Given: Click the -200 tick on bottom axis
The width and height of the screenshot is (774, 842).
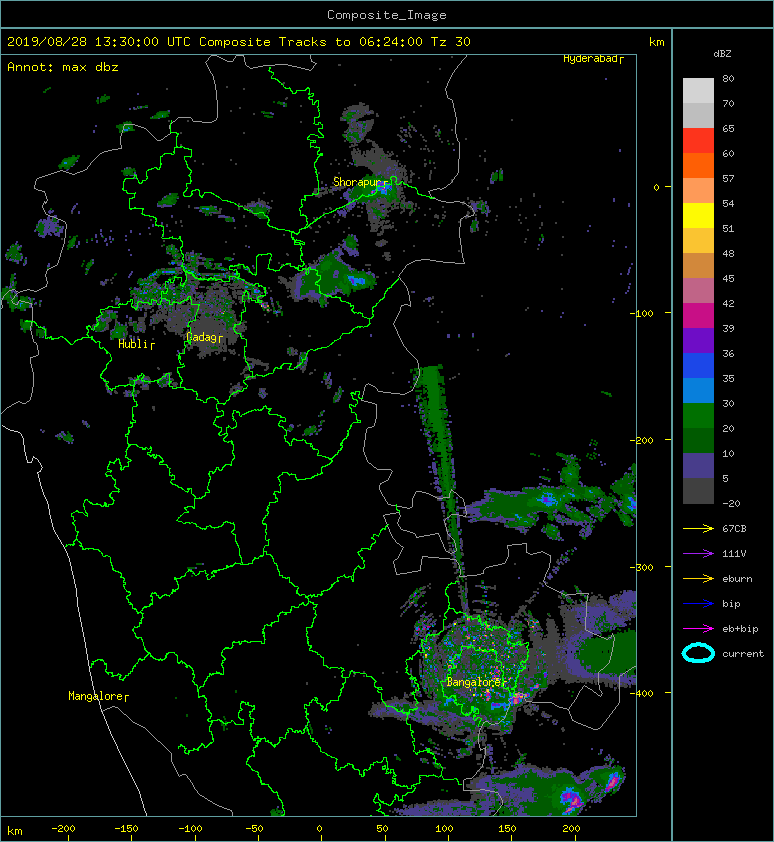Looking at the screenshot, I should pyautogui.click(x=63, y=829).
